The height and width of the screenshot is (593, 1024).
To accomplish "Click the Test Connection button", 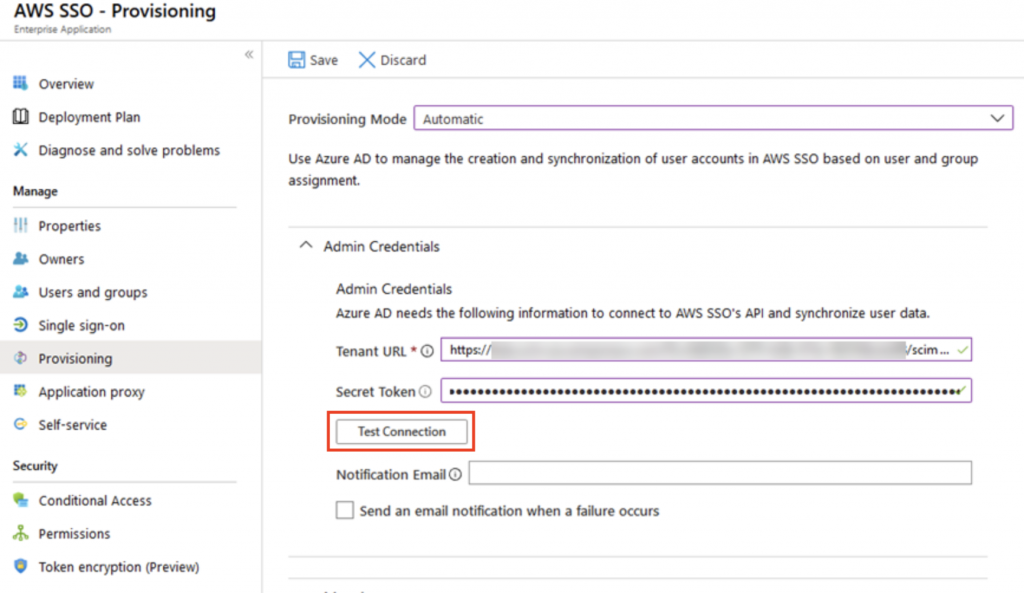I will click(402, 432).
